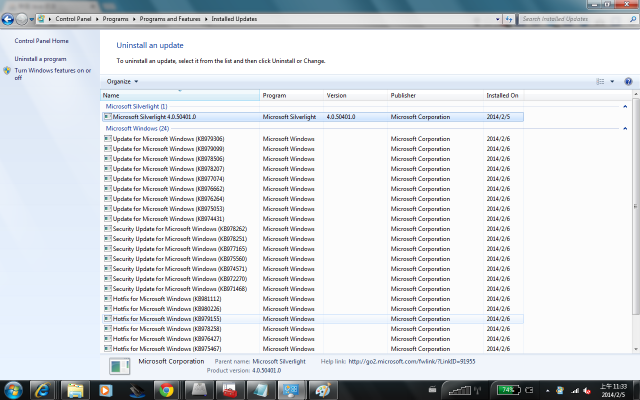Open Control Panel Home link
The width and height of the screenshot is (640, 400).
pyautogui.click(x=41, y=41)
